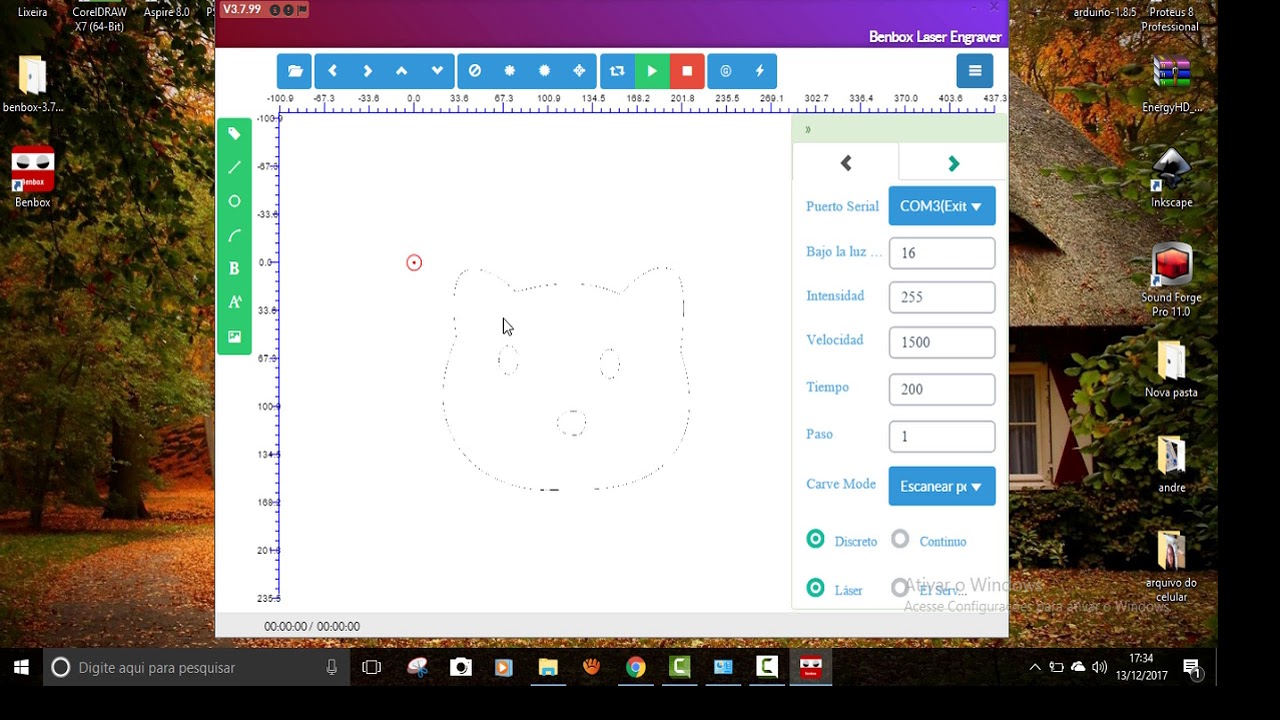Click the Paso value field

942,436
